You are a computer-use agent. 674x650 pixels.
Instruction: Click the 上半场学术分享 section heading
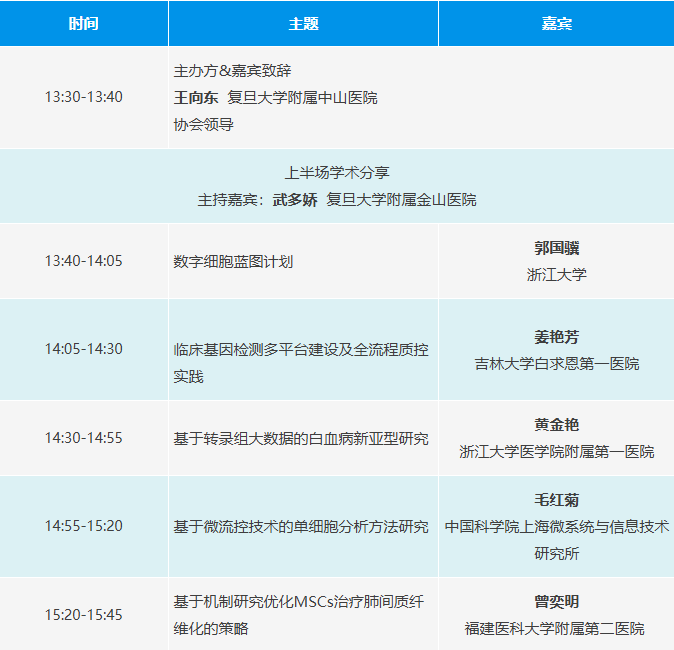[337, 173]
